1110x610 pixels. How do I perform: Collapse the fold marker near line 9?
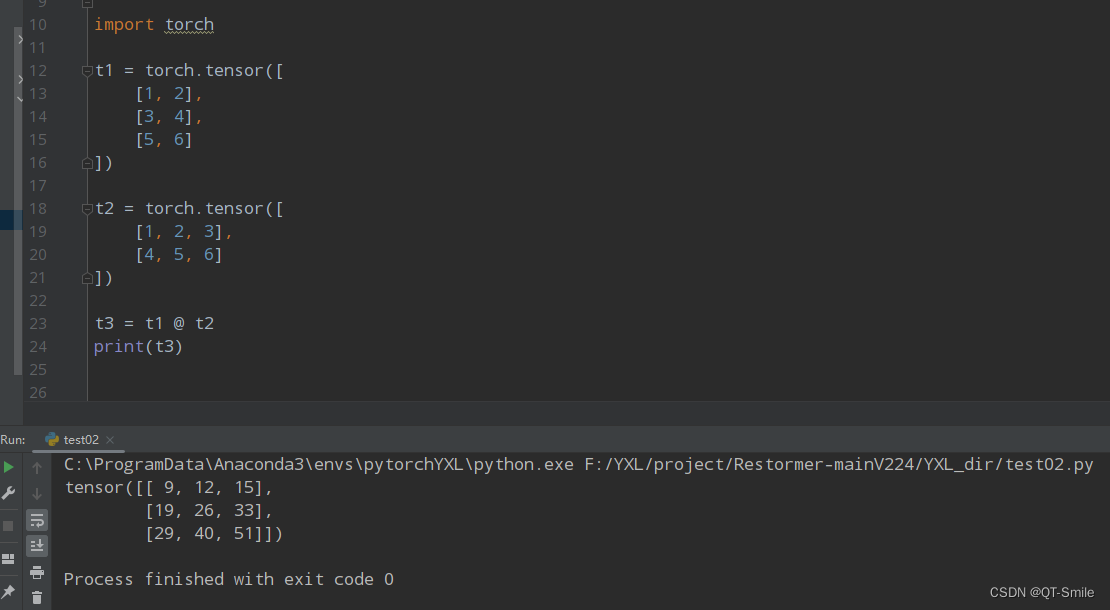[x=87, y=4]
